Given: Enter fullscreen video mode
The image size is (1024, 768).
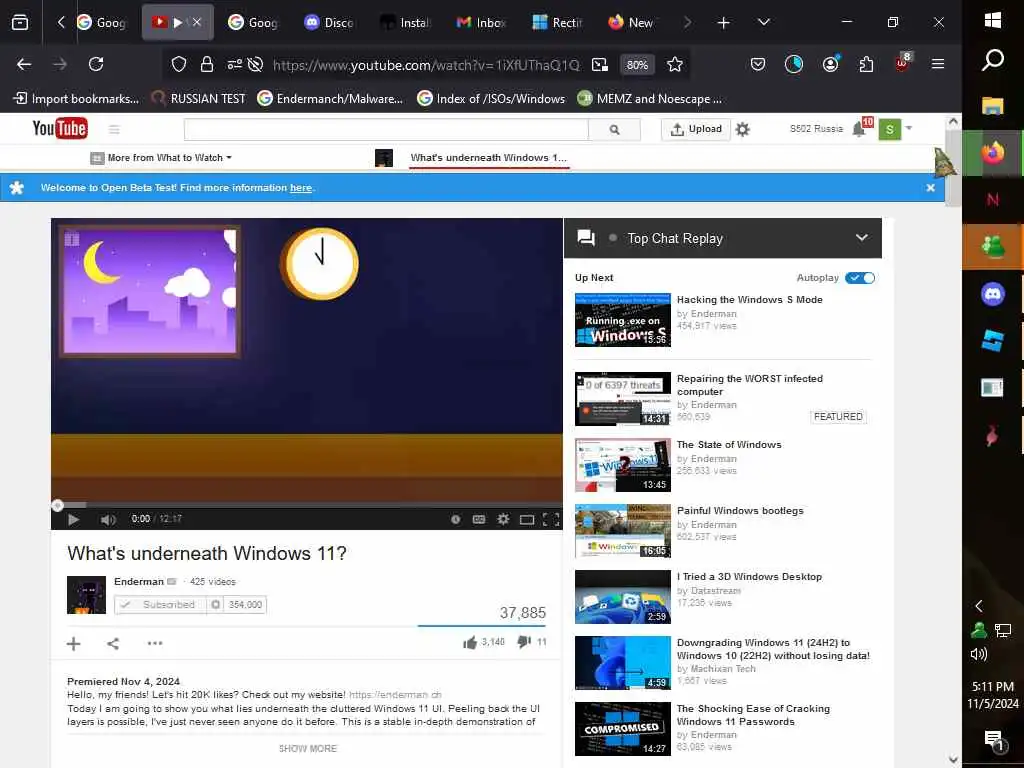Looking at the screenshot, I should [x=551, y=519].
